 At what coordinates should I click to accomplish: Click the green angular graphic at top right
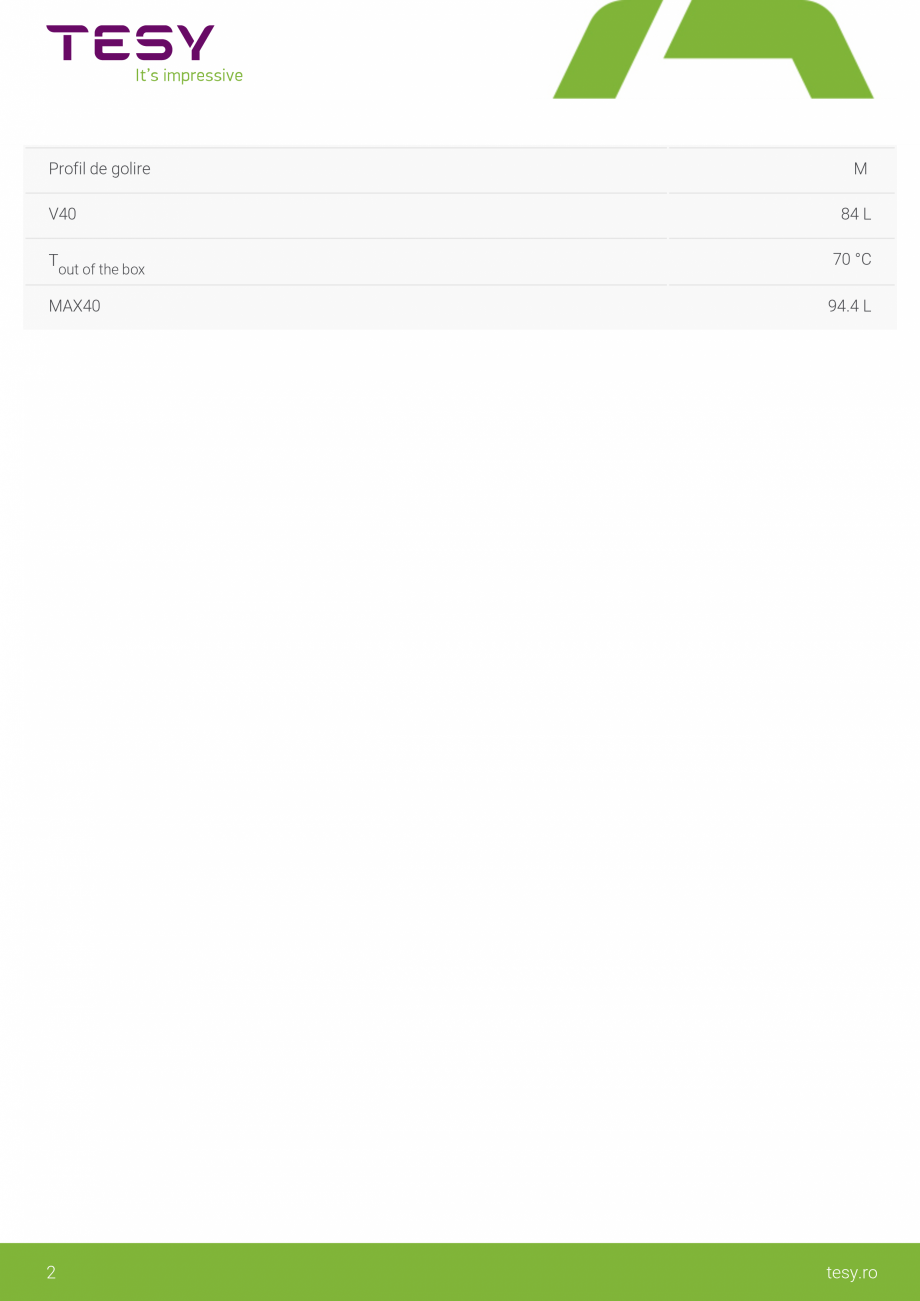click(713, 49)
